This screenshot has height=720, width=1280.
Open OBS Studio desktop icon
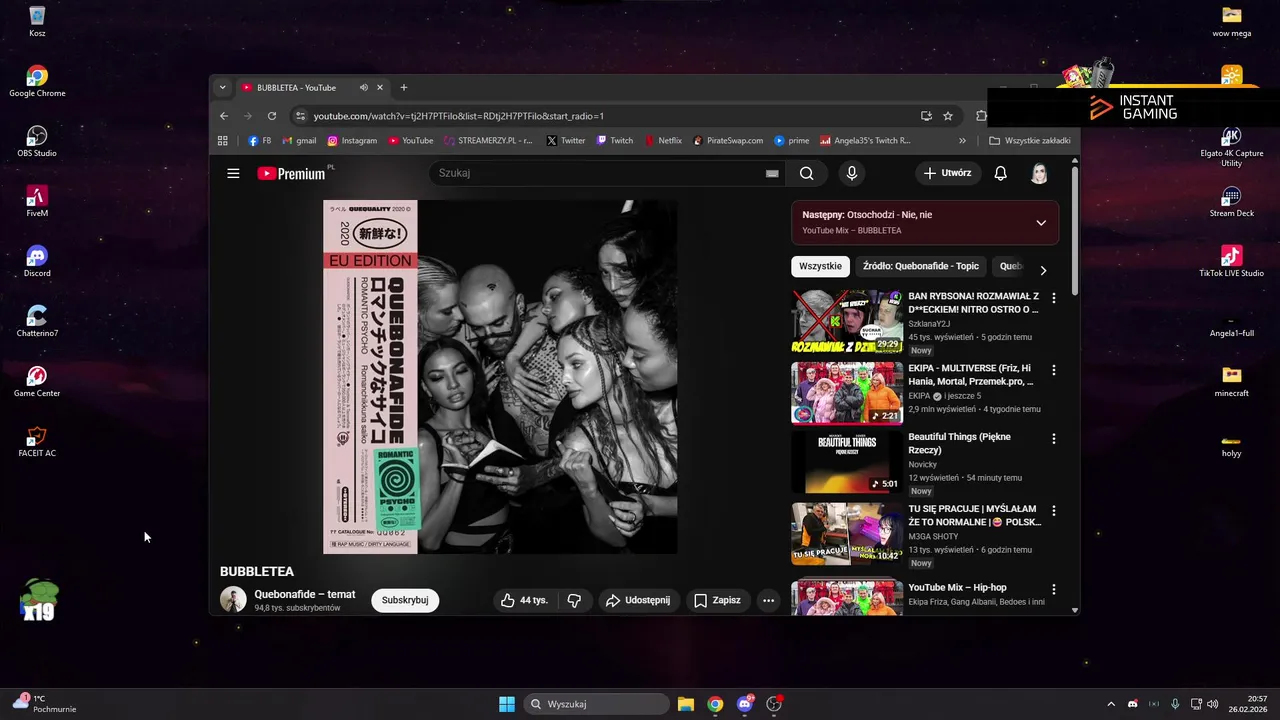(x=37, y=141)
